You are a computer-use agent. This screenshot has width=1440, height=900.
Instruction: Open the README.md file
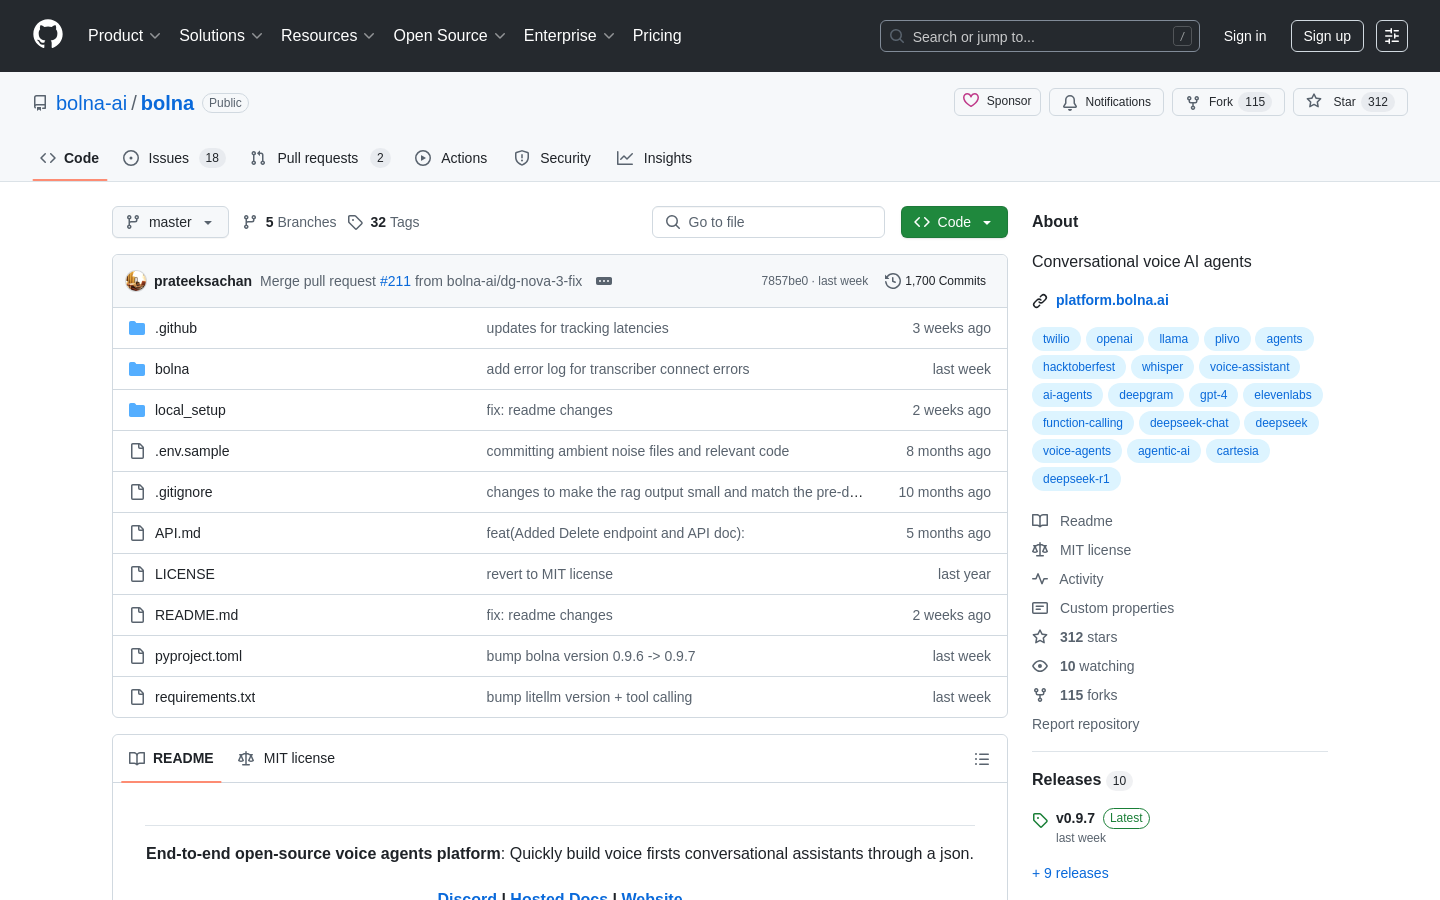click(x=196, y=615)
